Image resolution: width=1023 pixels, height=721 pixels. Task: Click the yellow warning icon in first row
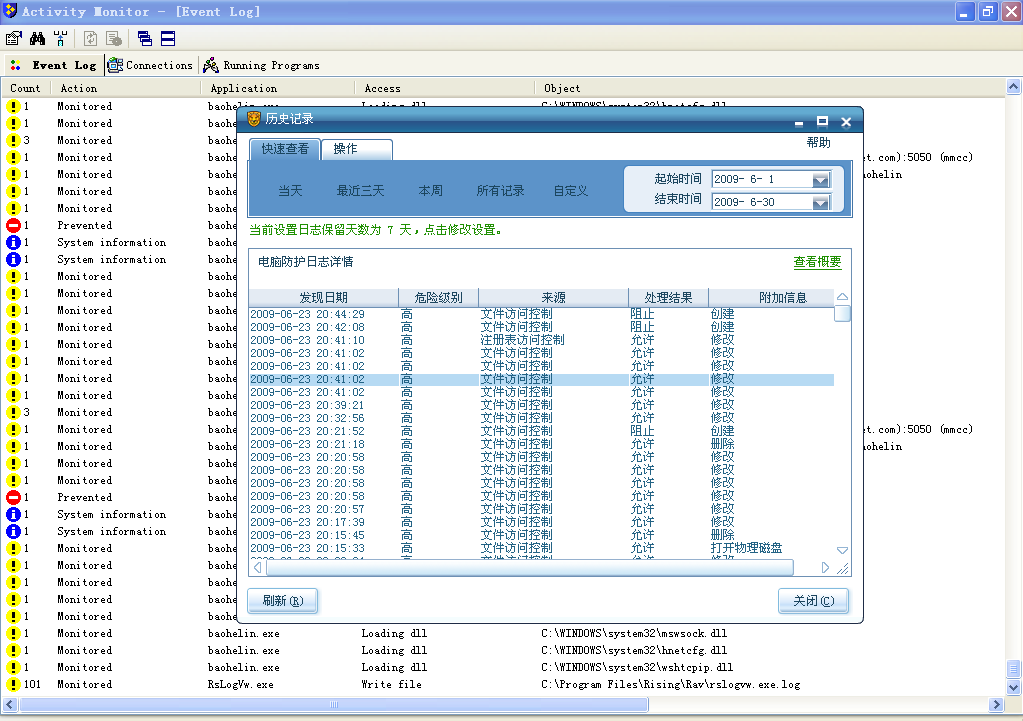[x=13, y=106]
